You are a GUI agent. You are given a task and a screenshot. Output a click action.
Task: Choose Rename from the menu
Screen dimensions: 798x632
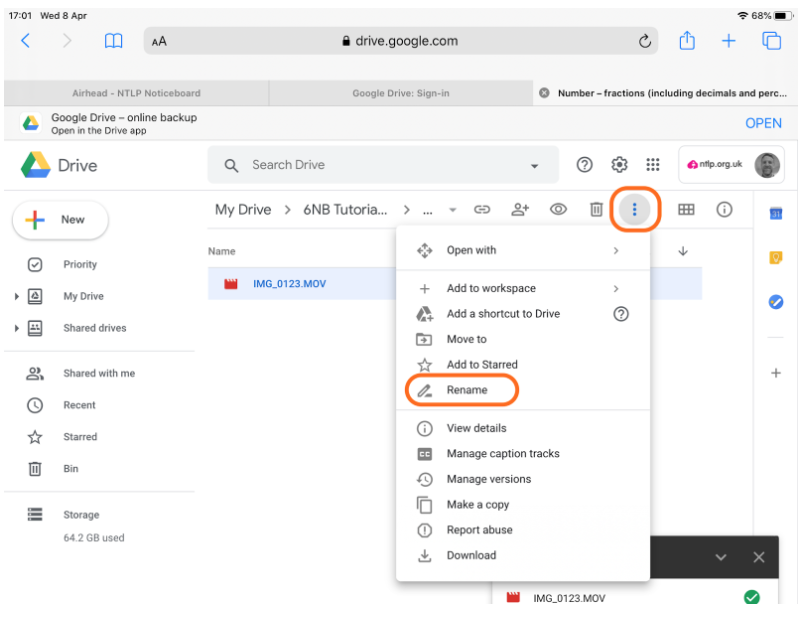pyautogui.click(x=523, y=390)
